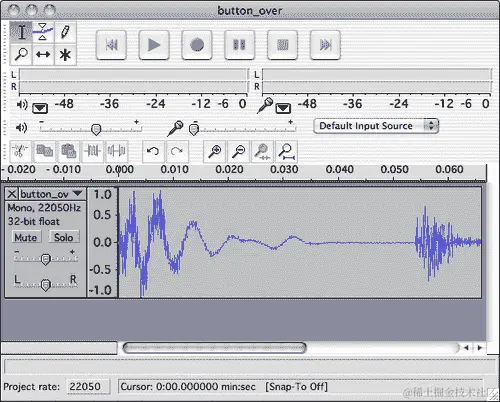Image resolution: width=500 pixels, height=402 pixels.
Task: Click the Project rate field 22050
Action: (88, 387)
